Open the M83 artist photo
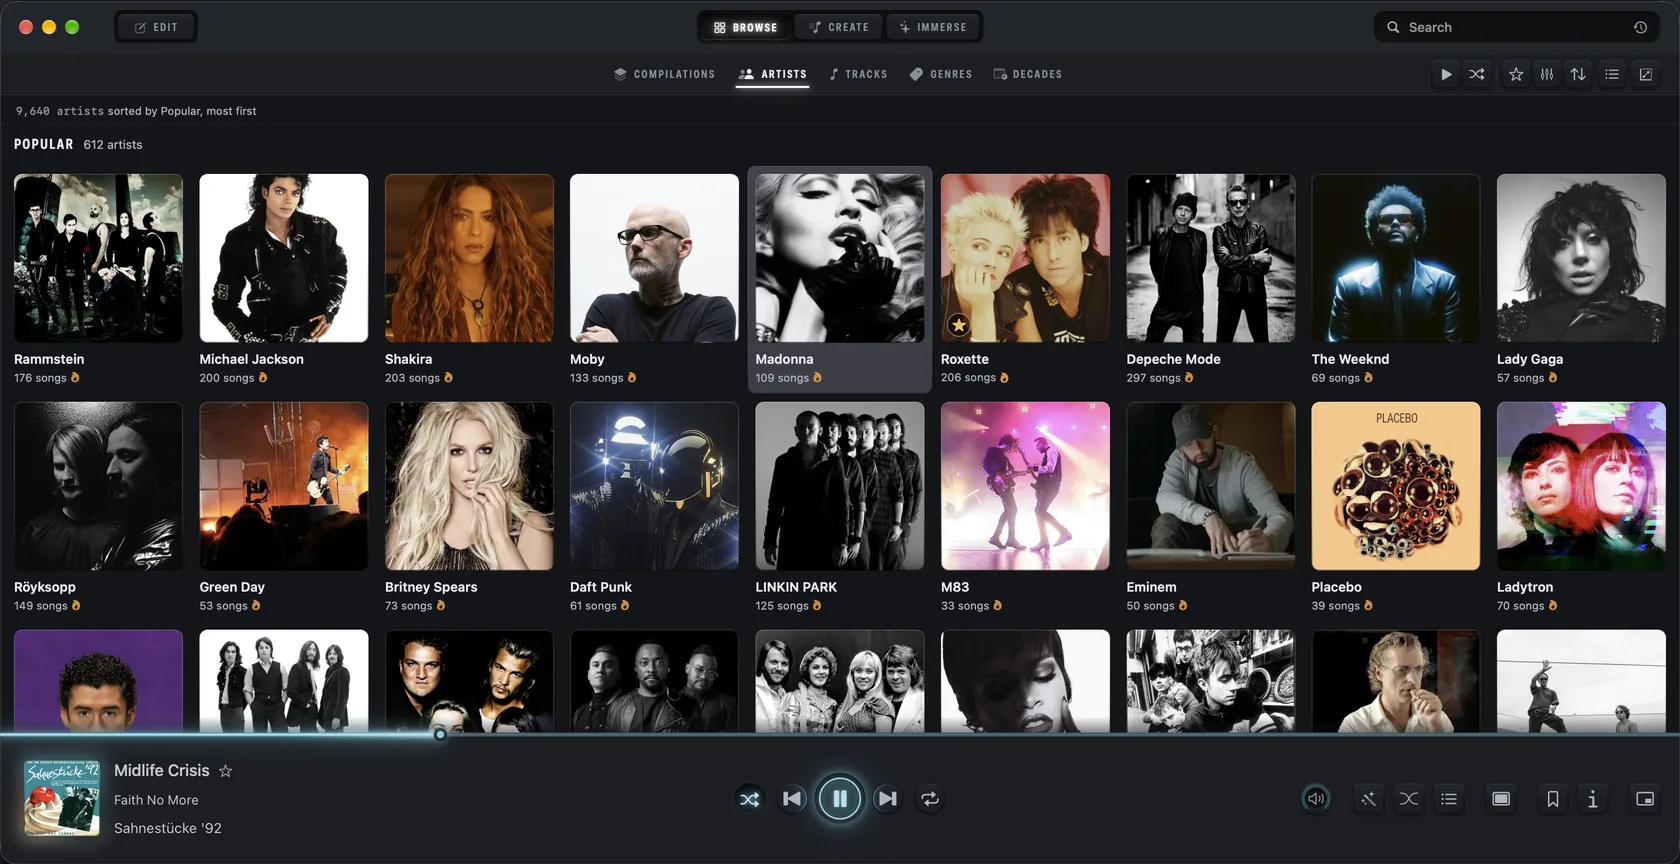 (1025, 486)
